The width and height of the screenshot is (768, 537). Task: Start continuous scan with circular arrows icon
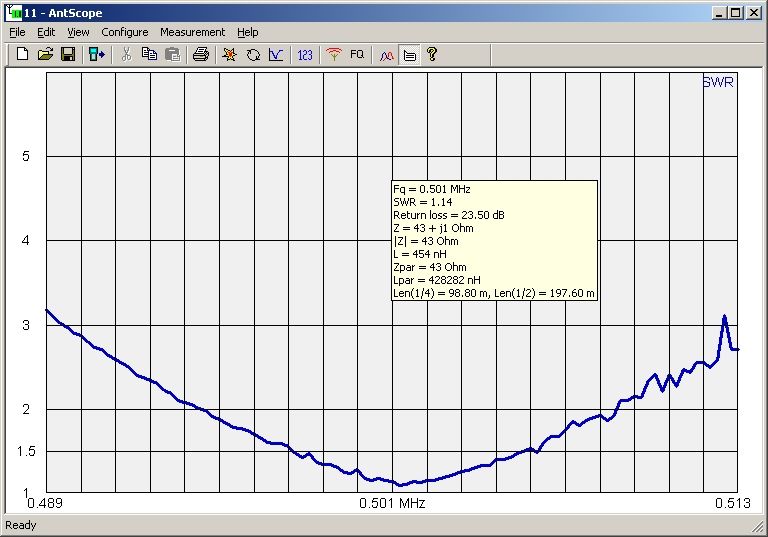(253, 54)
